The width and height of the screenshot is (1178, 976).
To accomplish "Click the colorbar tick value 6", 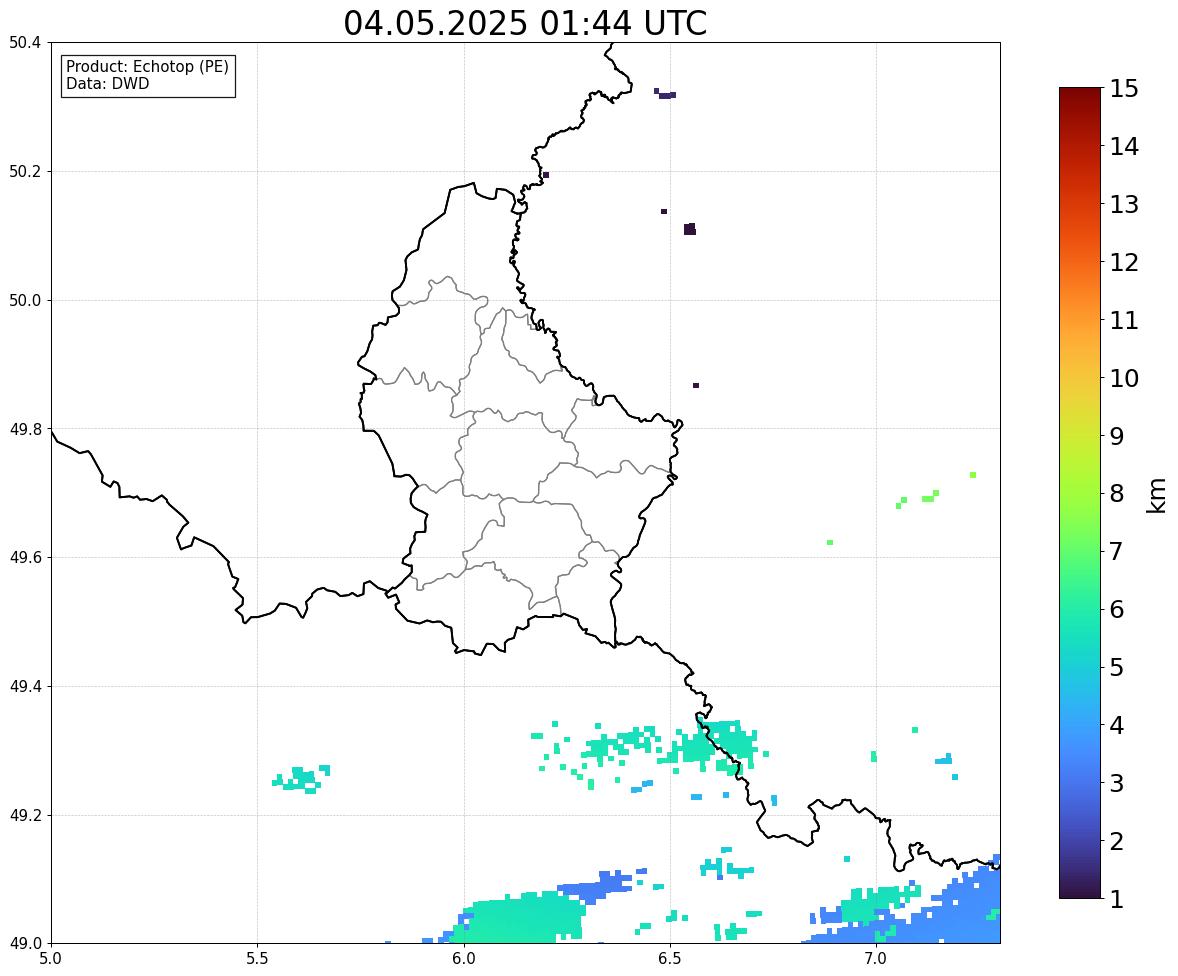I will 1117,609.
